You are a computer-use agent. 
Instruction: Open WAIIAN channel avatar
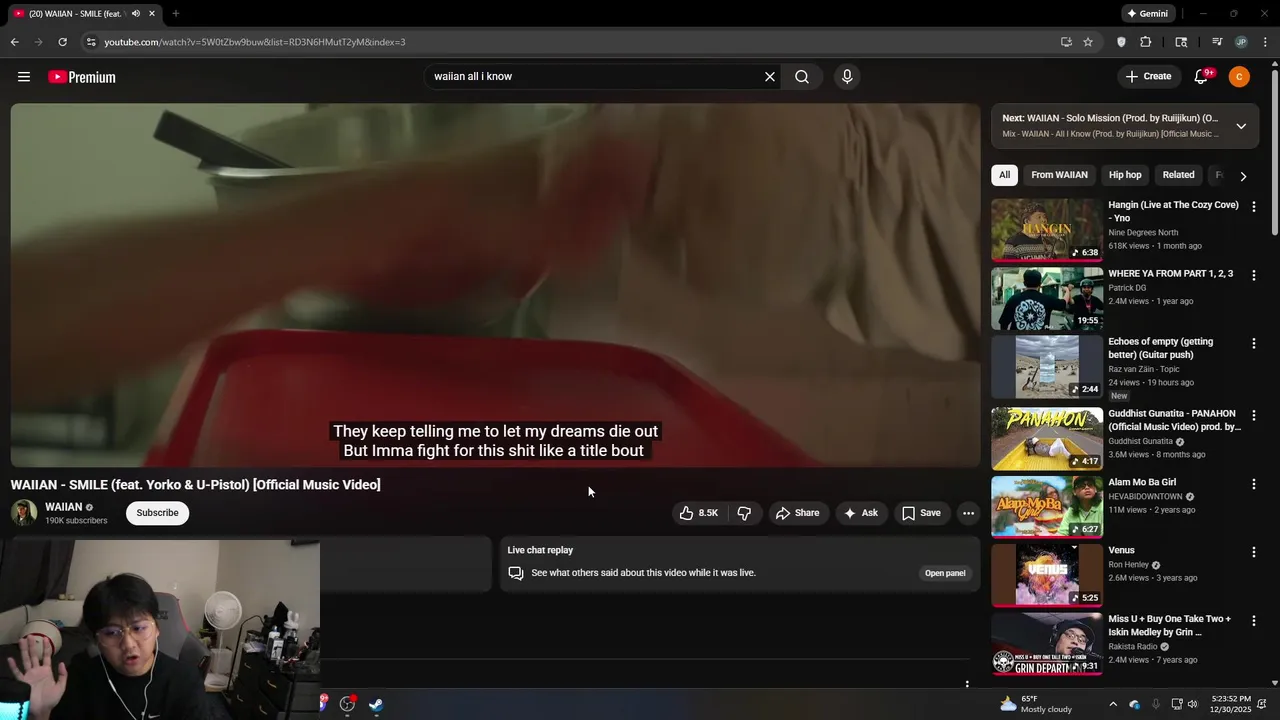click(x=24, y=513)
